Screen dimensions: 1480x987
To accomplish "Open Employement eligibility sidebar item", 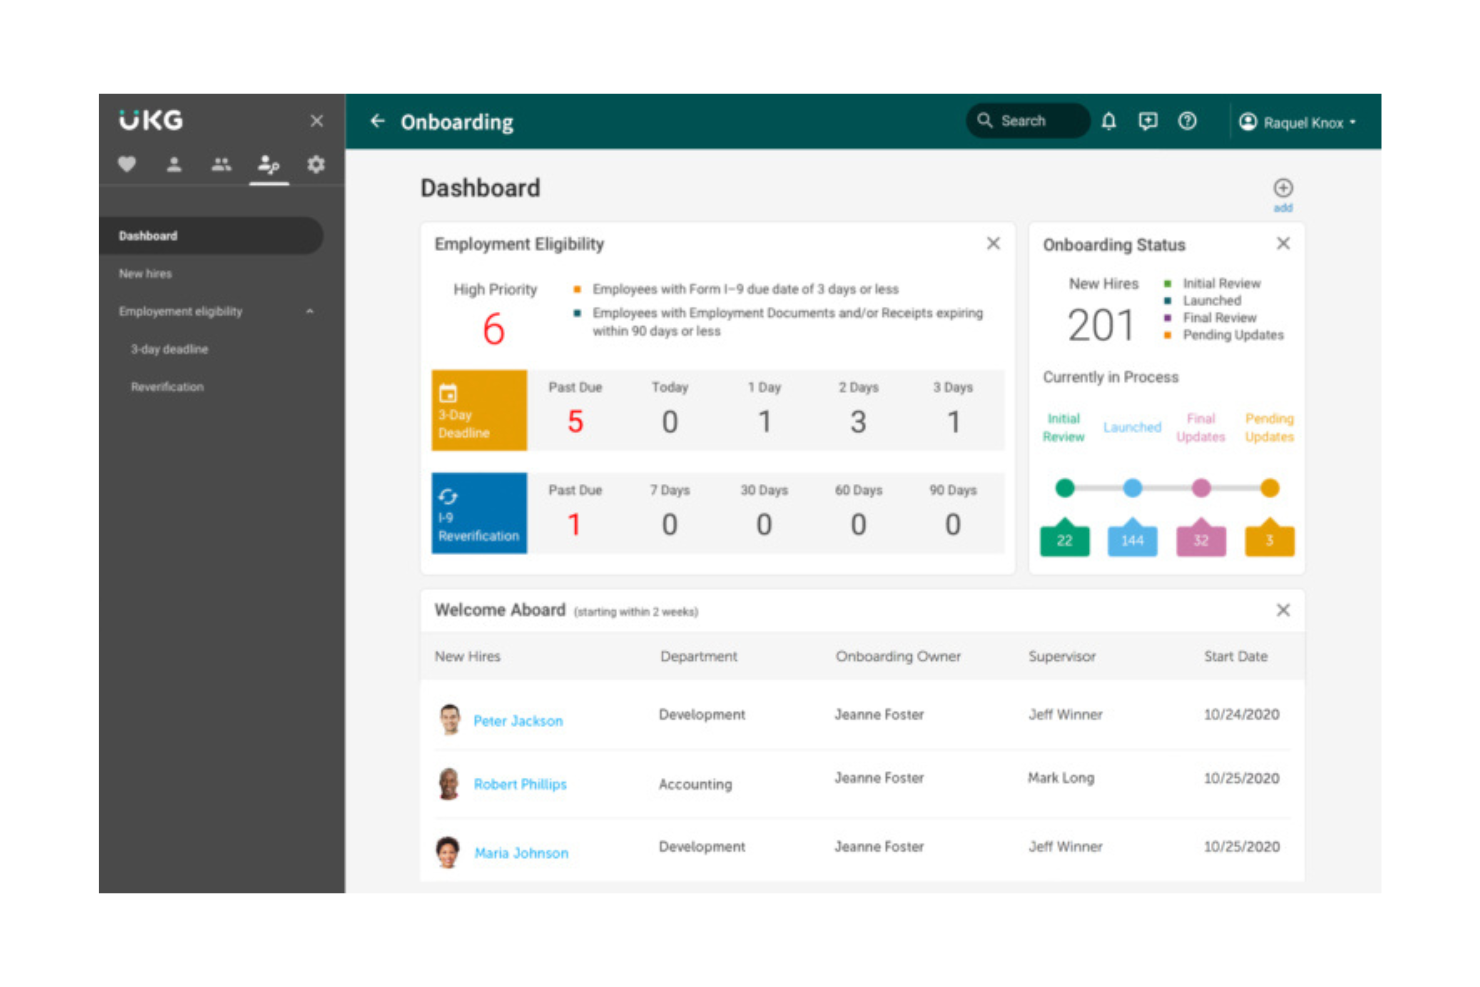I will [x=180, y=312].
